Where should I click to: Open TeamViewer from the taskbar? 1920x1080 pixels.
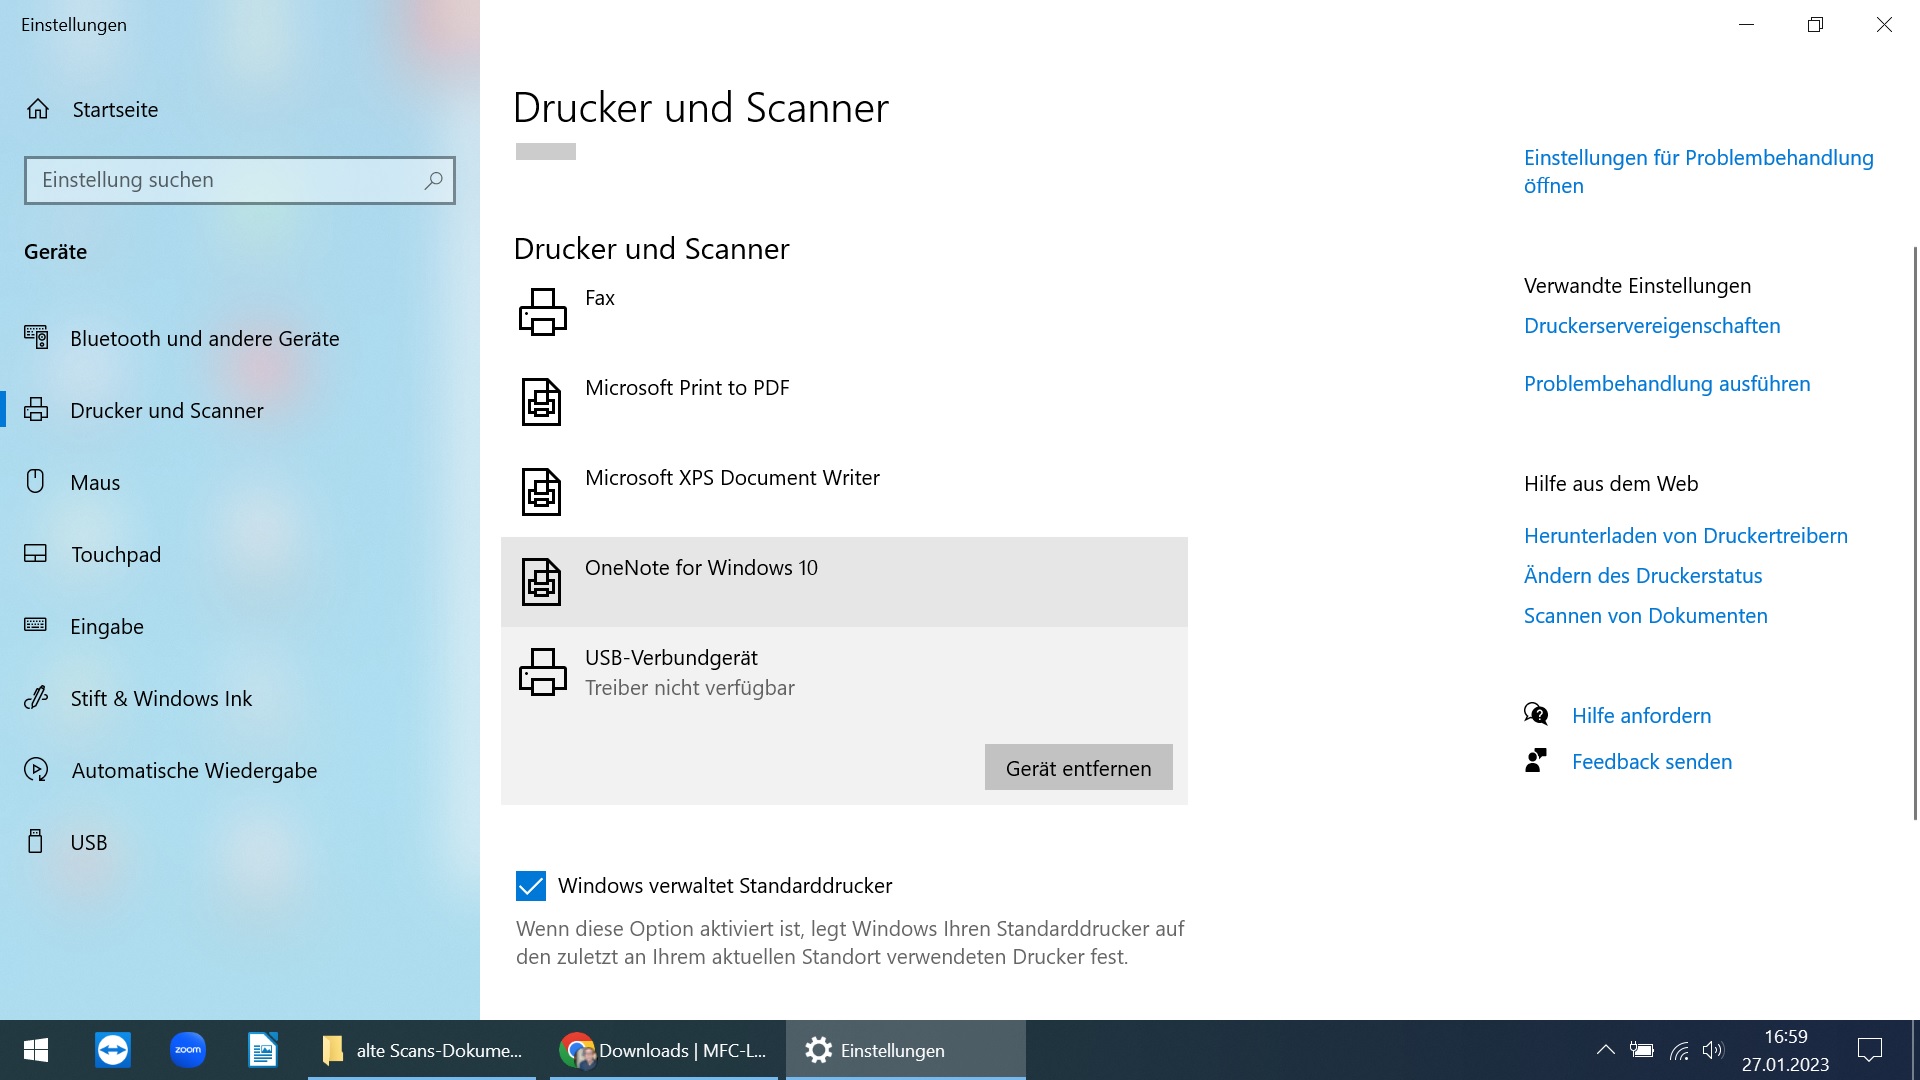(112, 1050)
